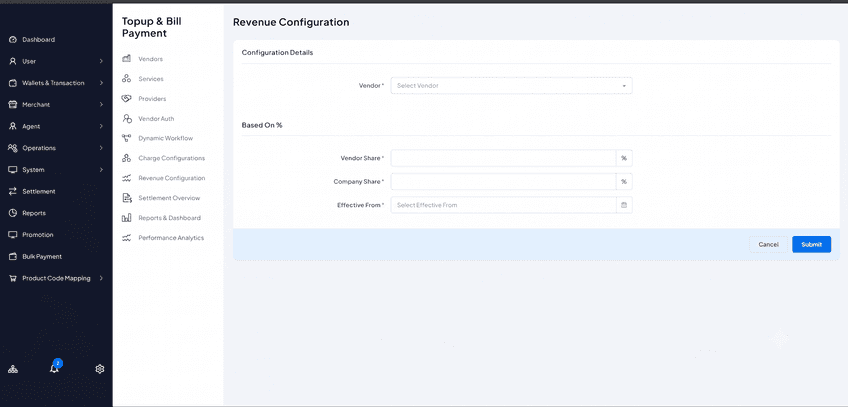Open the Dashboard menu item
The height and width of the screenshot is (407, 848).
(x=38, y=39)
